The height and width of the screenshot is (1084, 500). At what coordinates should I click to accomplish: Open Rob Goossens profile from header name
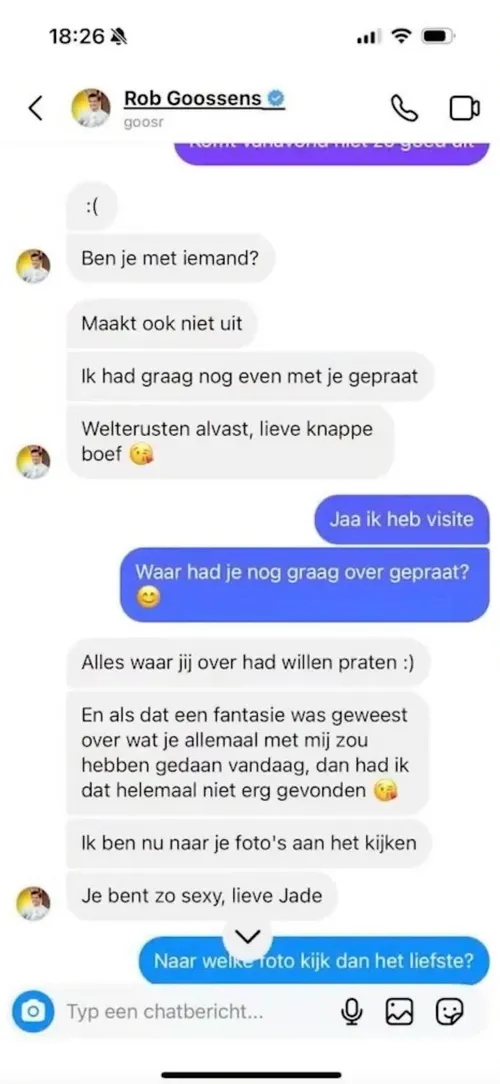pyautogui.click(x=193, y=99)
